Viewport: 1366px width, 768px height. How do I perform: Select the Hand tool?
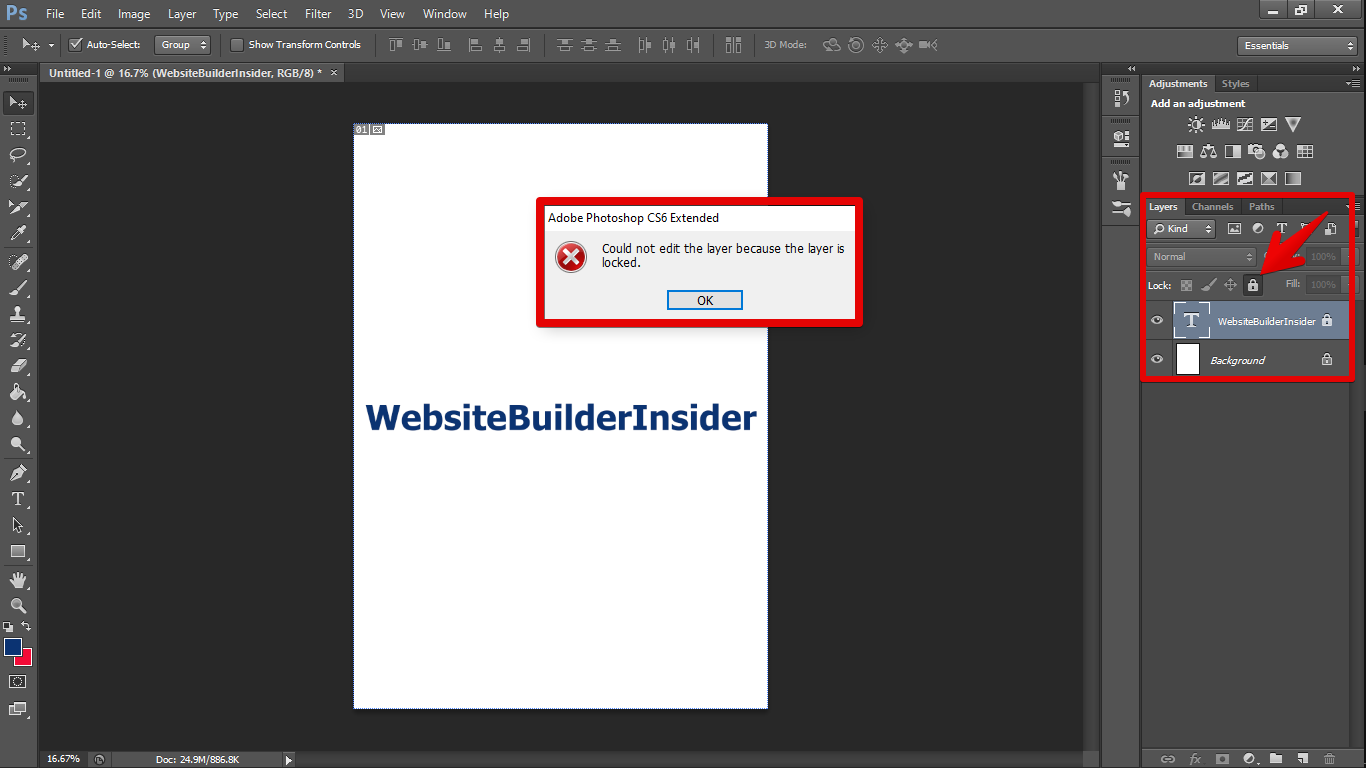(x=18, y=580)
